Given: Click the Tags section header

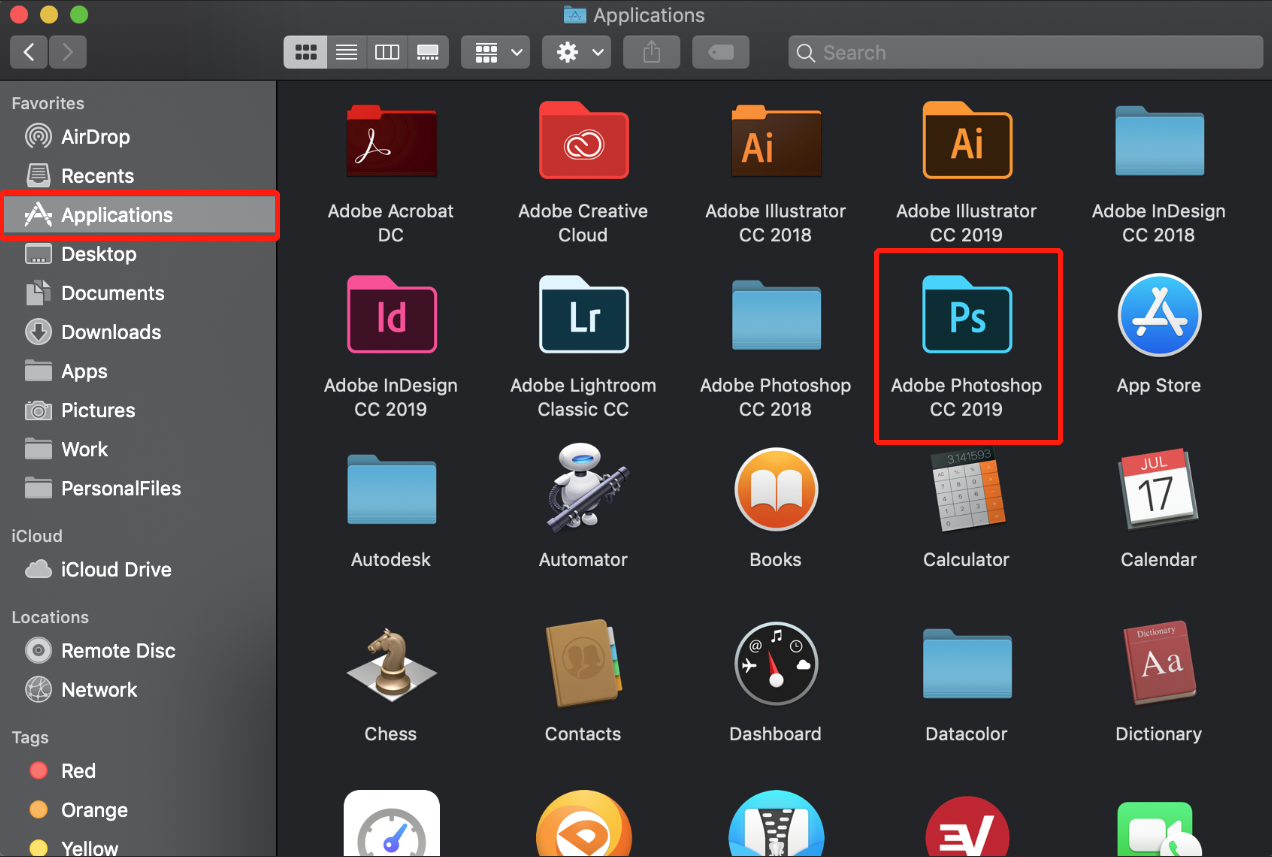Looking at the screenshot, I should [x=30, y=737].
